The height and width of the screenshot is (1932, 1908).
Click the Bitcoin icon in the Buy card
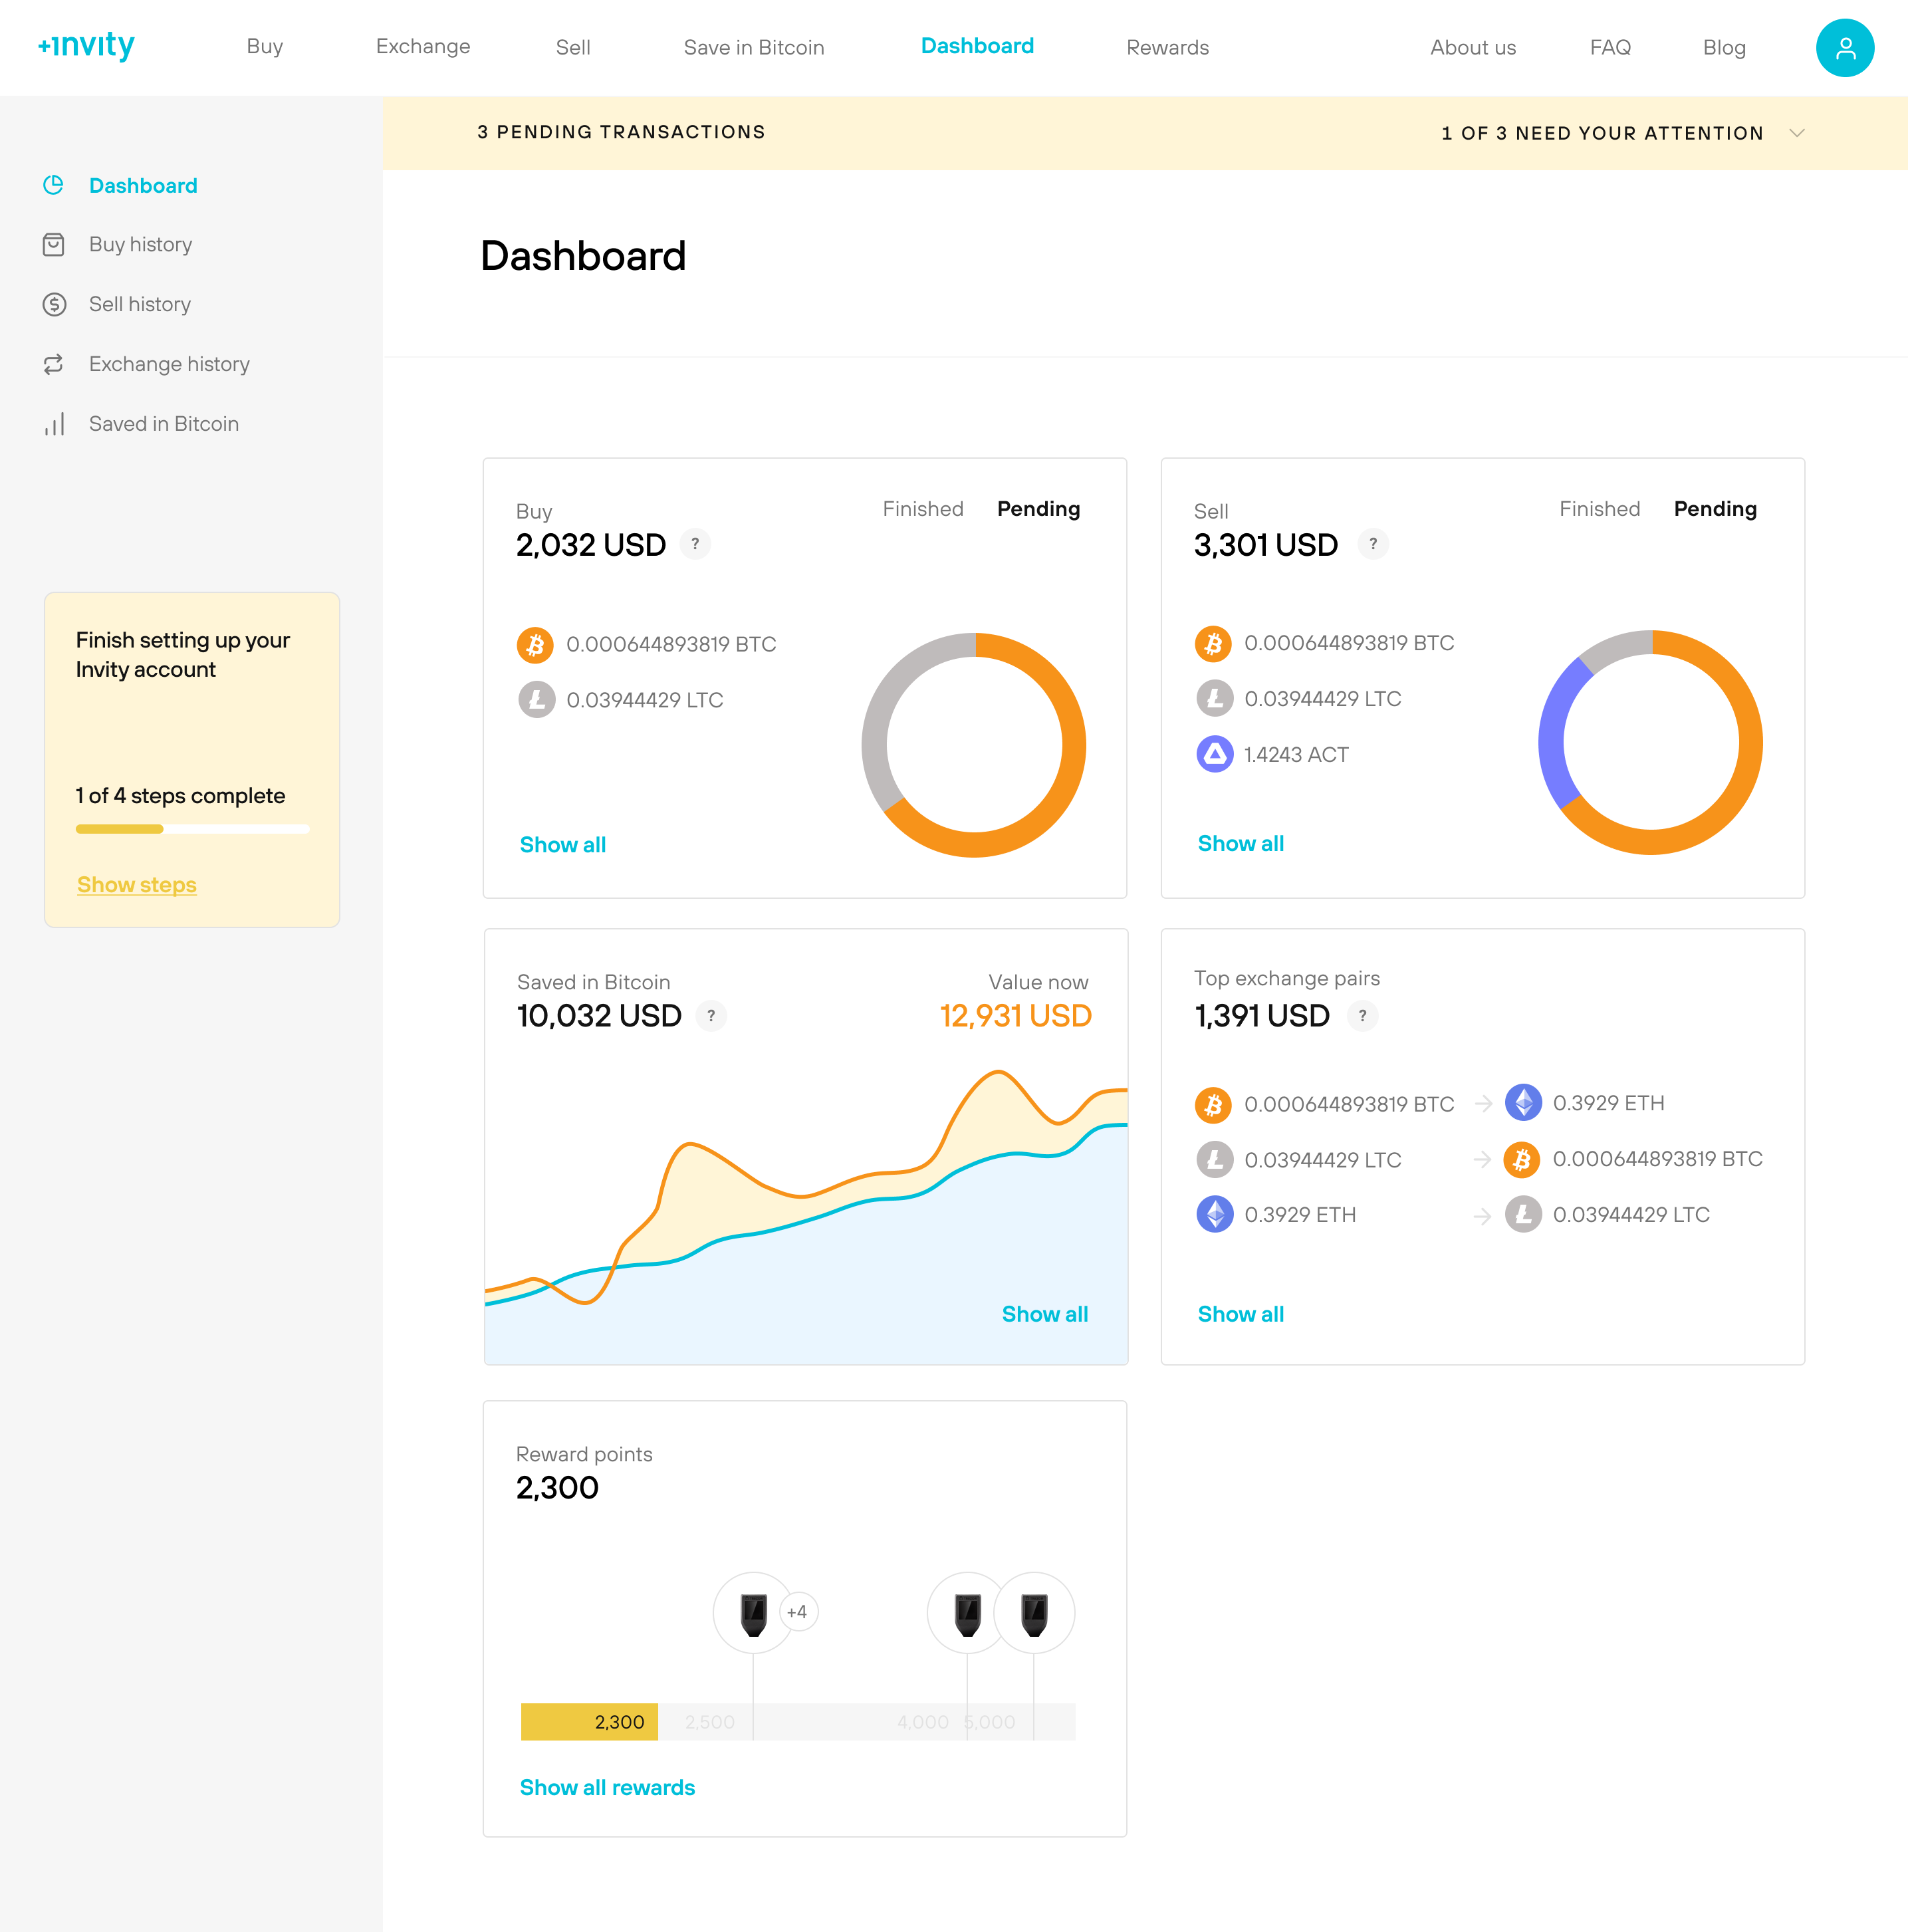536,645
